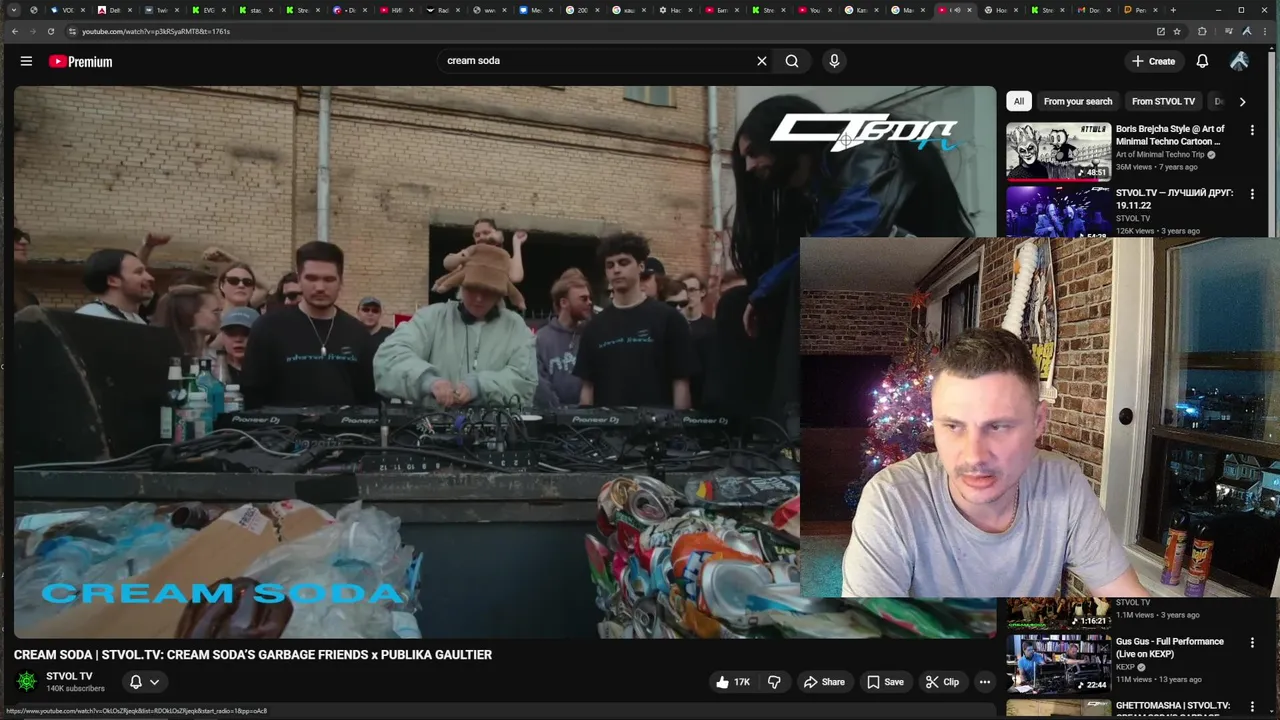Open Gus Gus video thumbnail
Image resolution: width=1280 pixels, height=720 pixels.
coord(1058,663)
